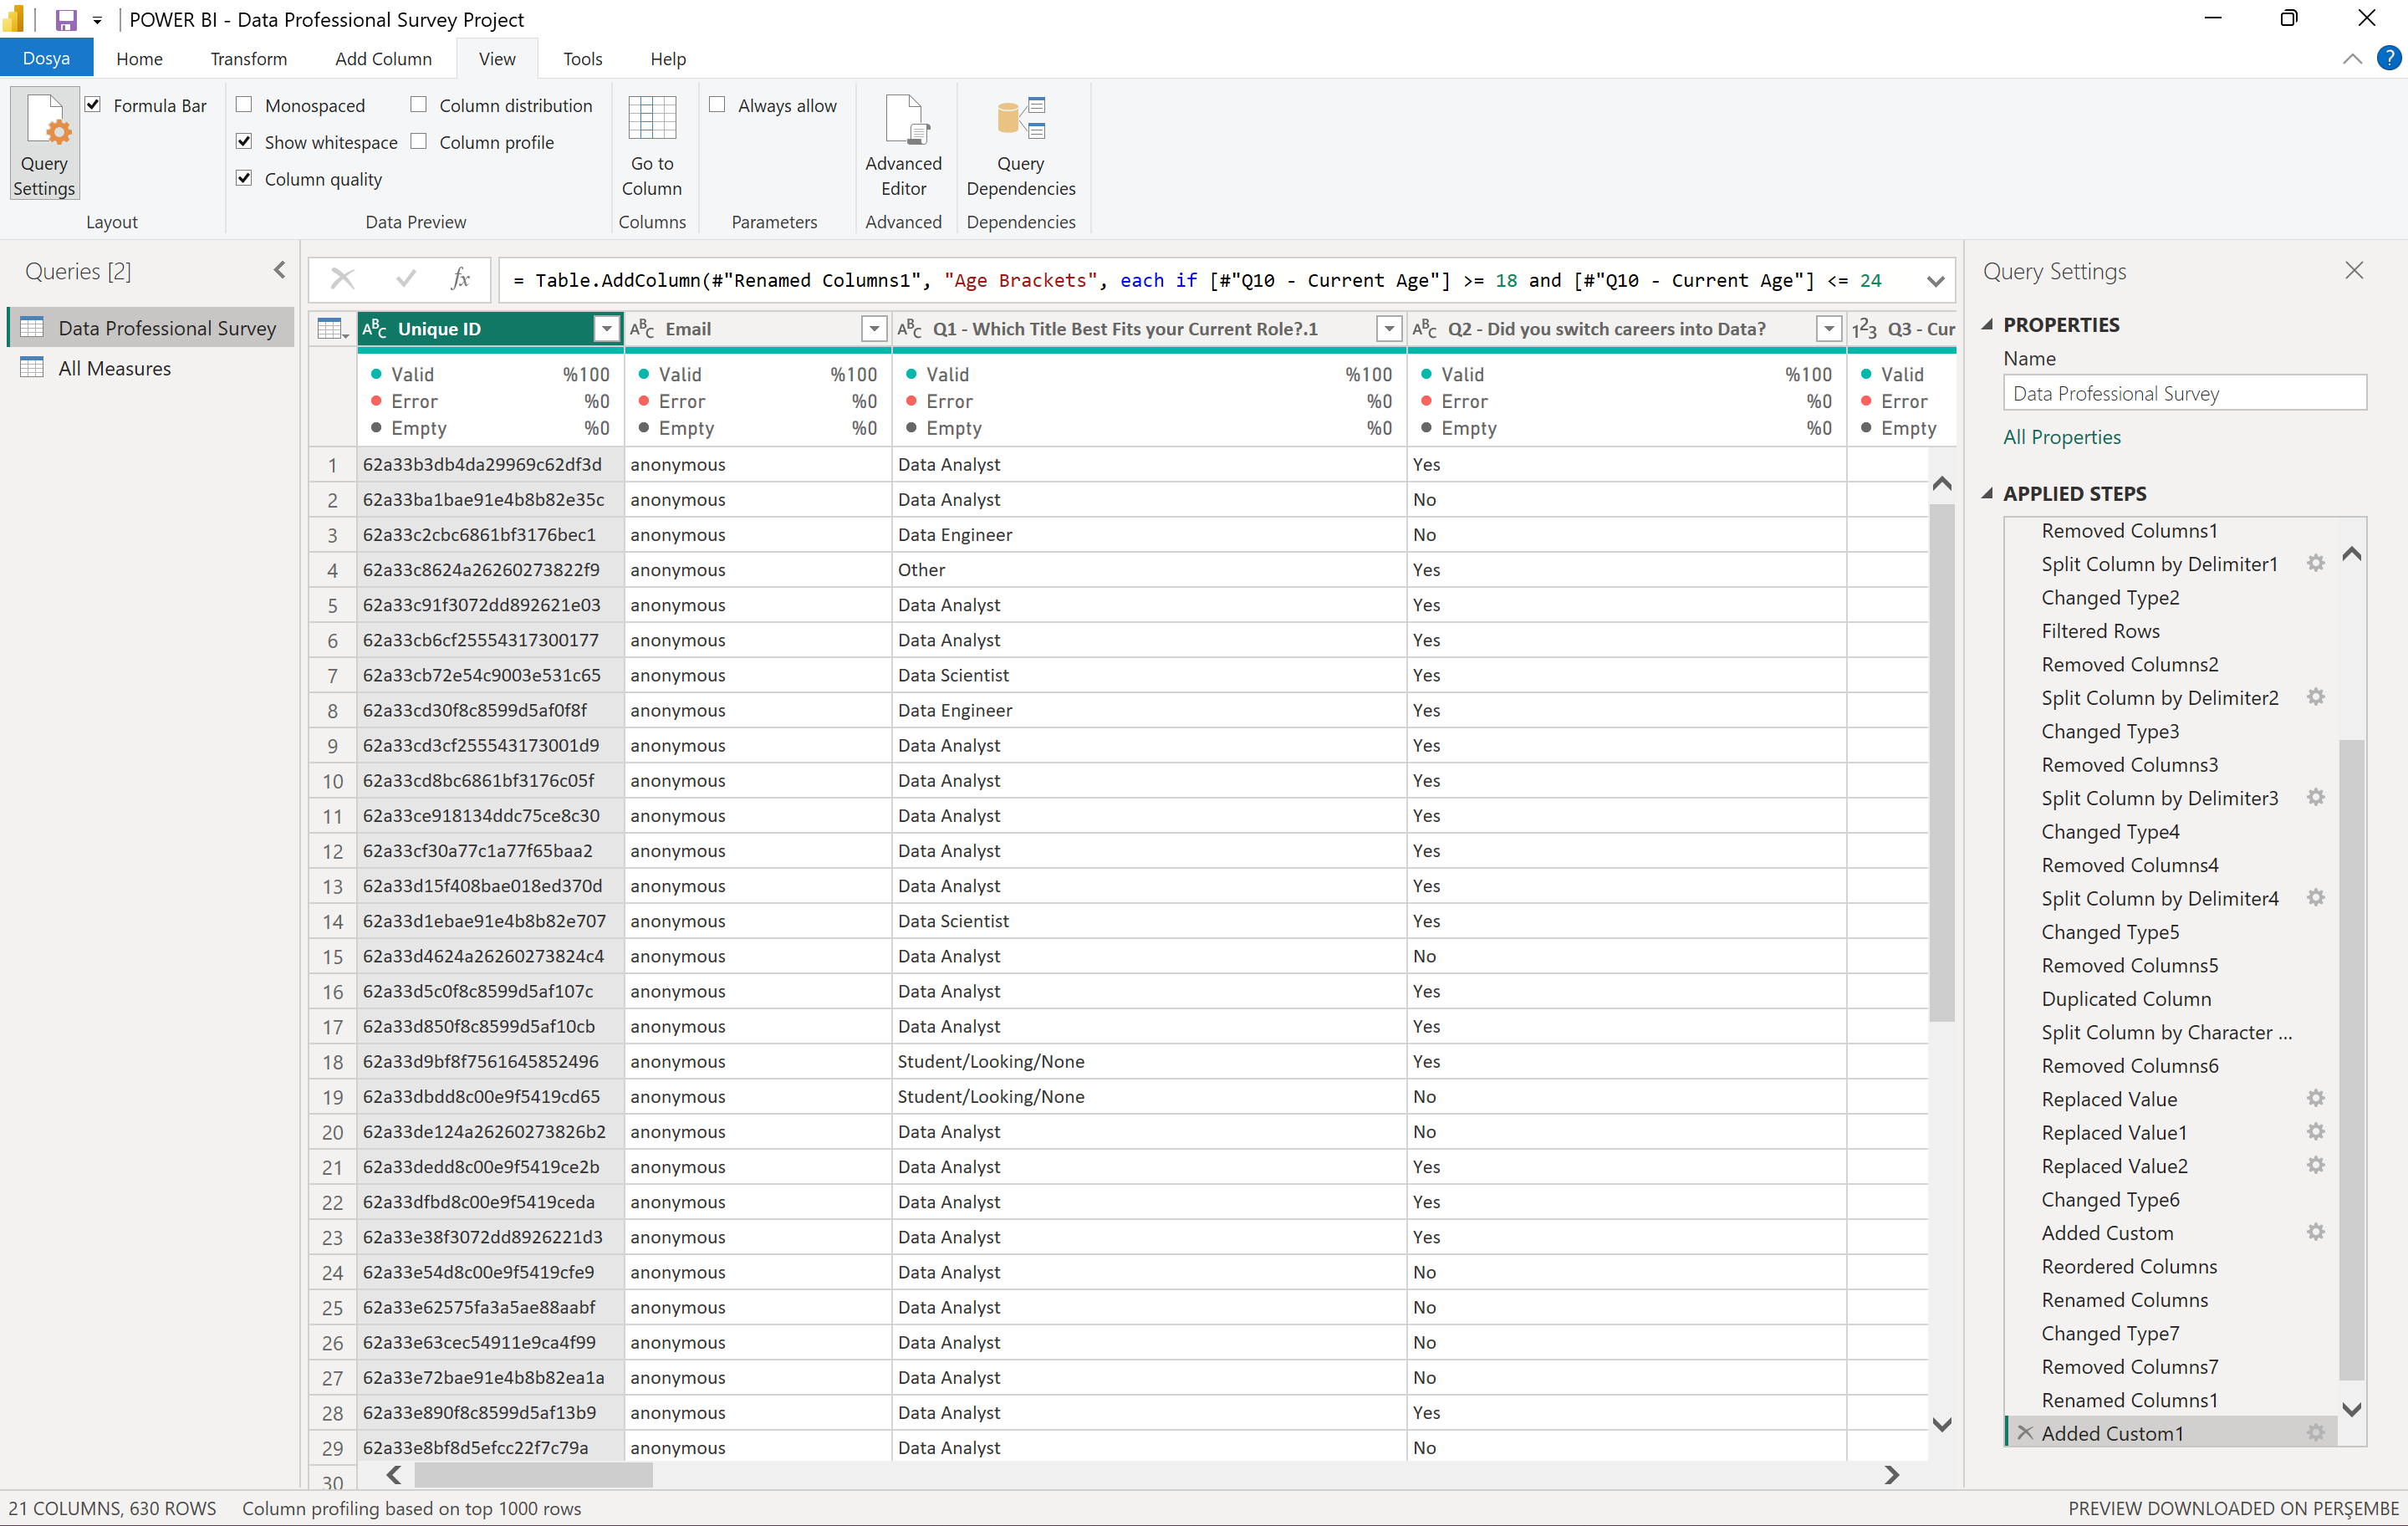Click the Applied Steps list scrollbar thumb
Image resolution: width=2408 pixels, height=1526 pixels.
[2351, 1059]
